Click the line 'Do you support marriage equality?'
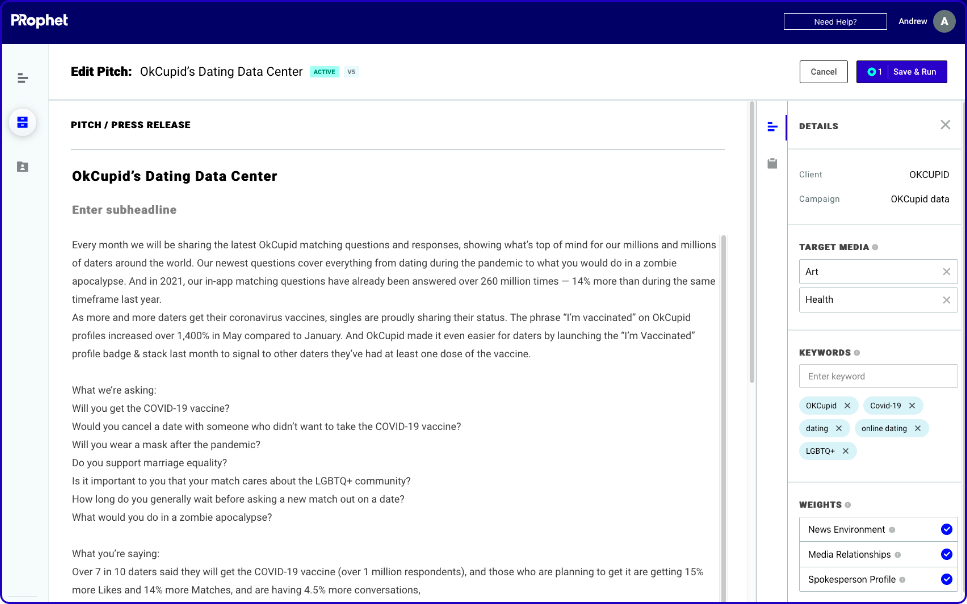The image size is (967, 604). point(149,463)
